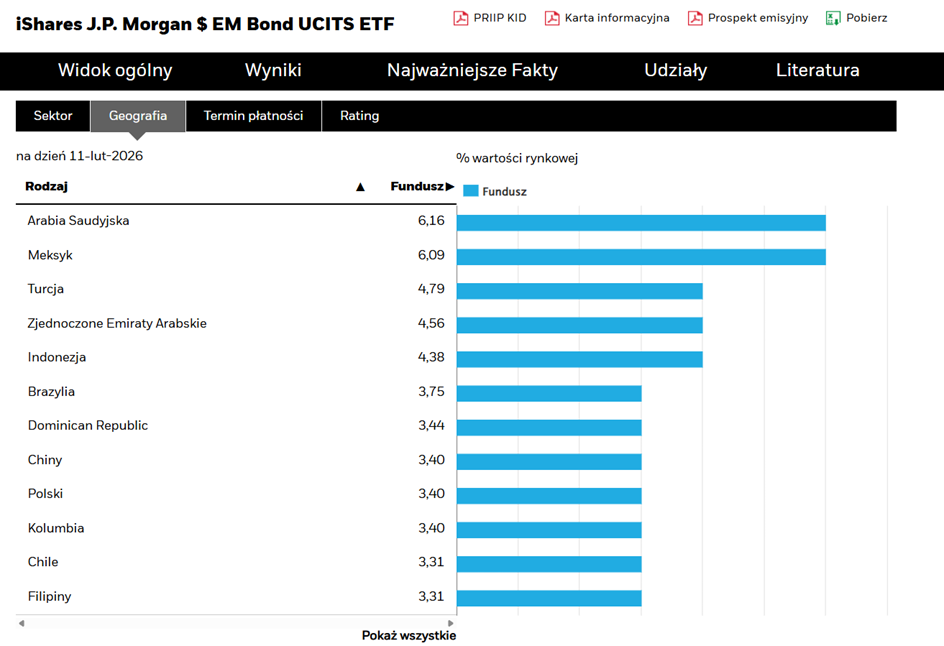Select the Termin płatności tab

253,116
